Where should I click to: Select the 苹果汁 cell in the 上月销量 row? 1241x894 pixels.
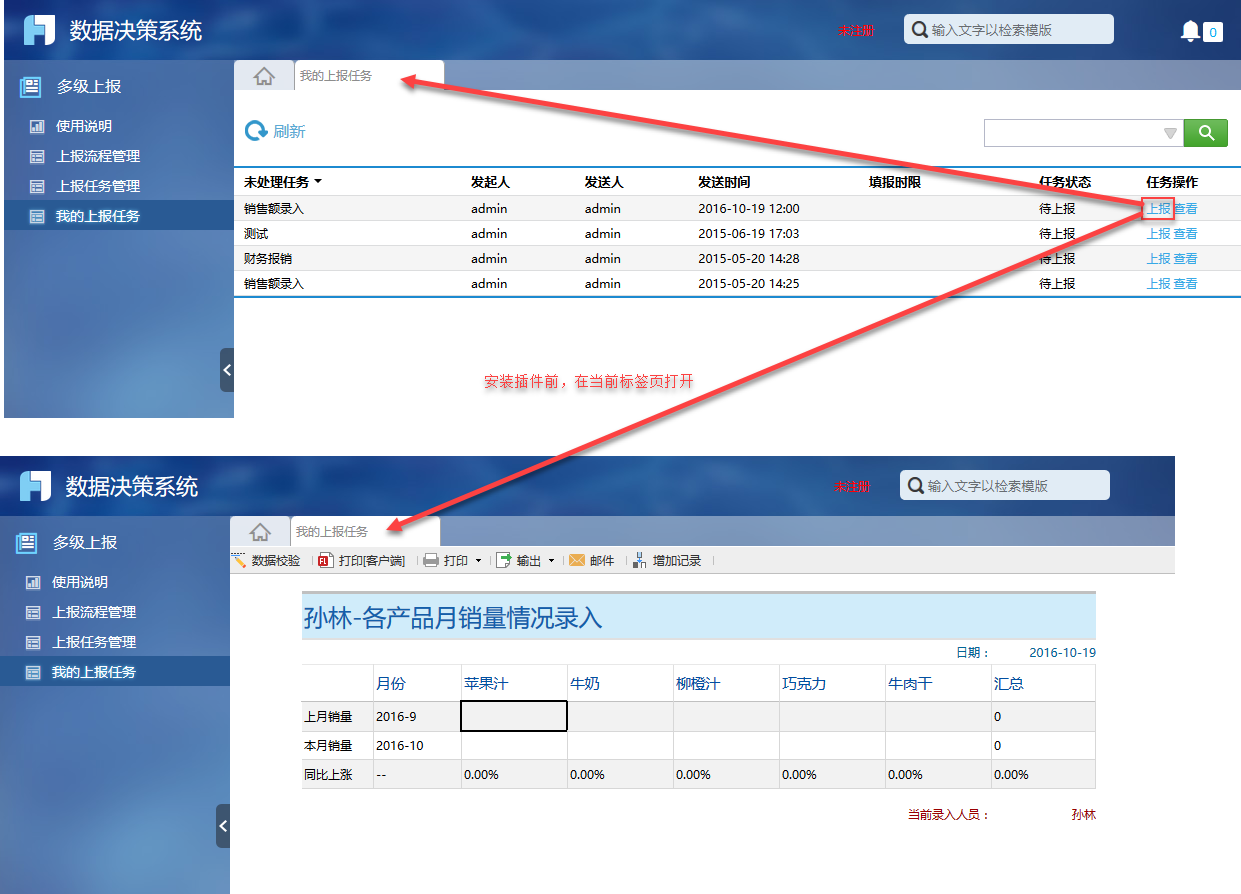pyautogui.click(x=514, y=717)
